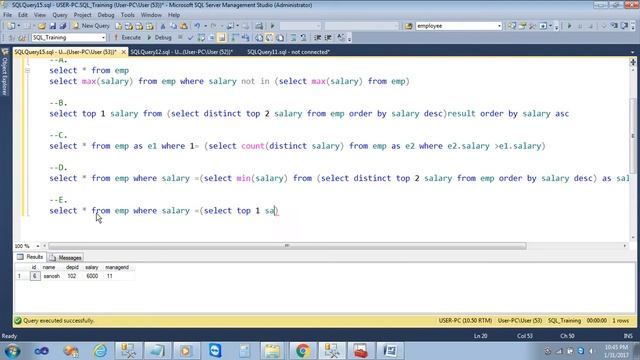Screen dimensions: 640x360
Task: Click the Paste icon in toolbar
Action: pyautogui.click(x=184, y=26)
